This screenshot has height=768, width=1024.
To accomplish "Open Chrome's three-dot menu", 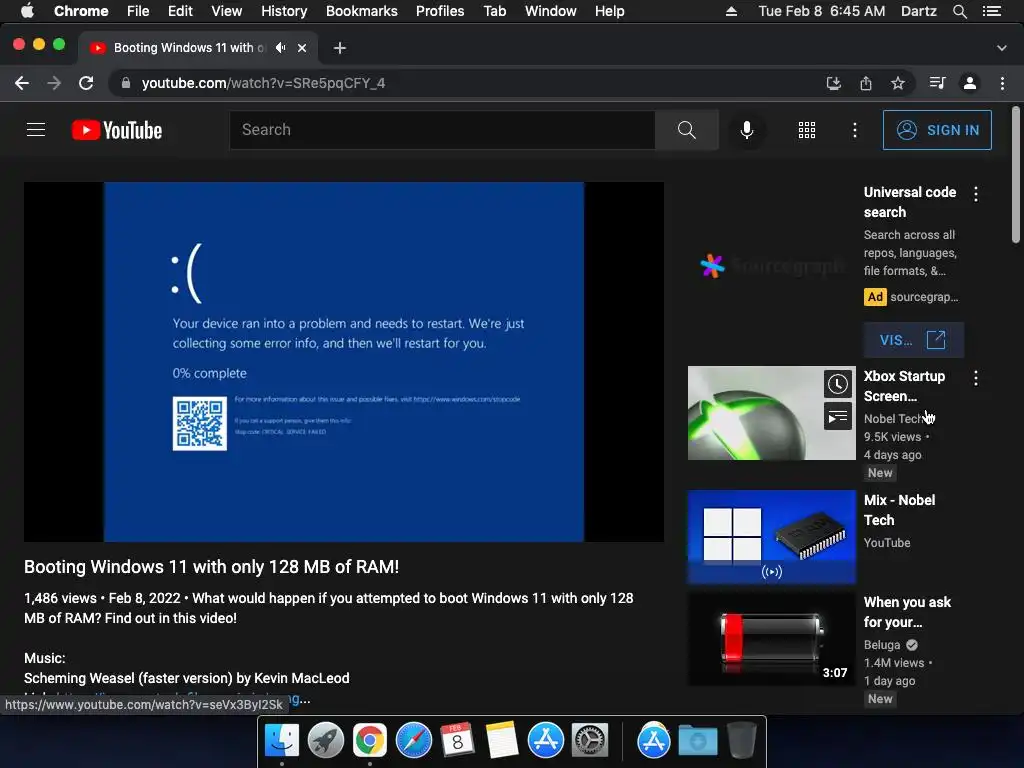I will point(1002,83).
